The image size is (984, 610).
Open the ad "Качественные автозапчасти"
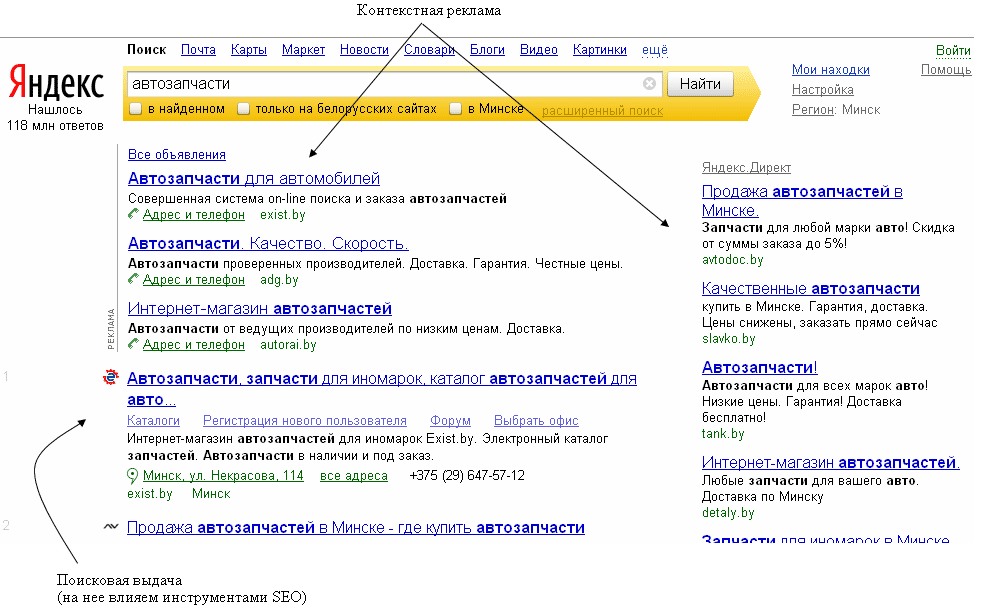(x=811, y=289)
